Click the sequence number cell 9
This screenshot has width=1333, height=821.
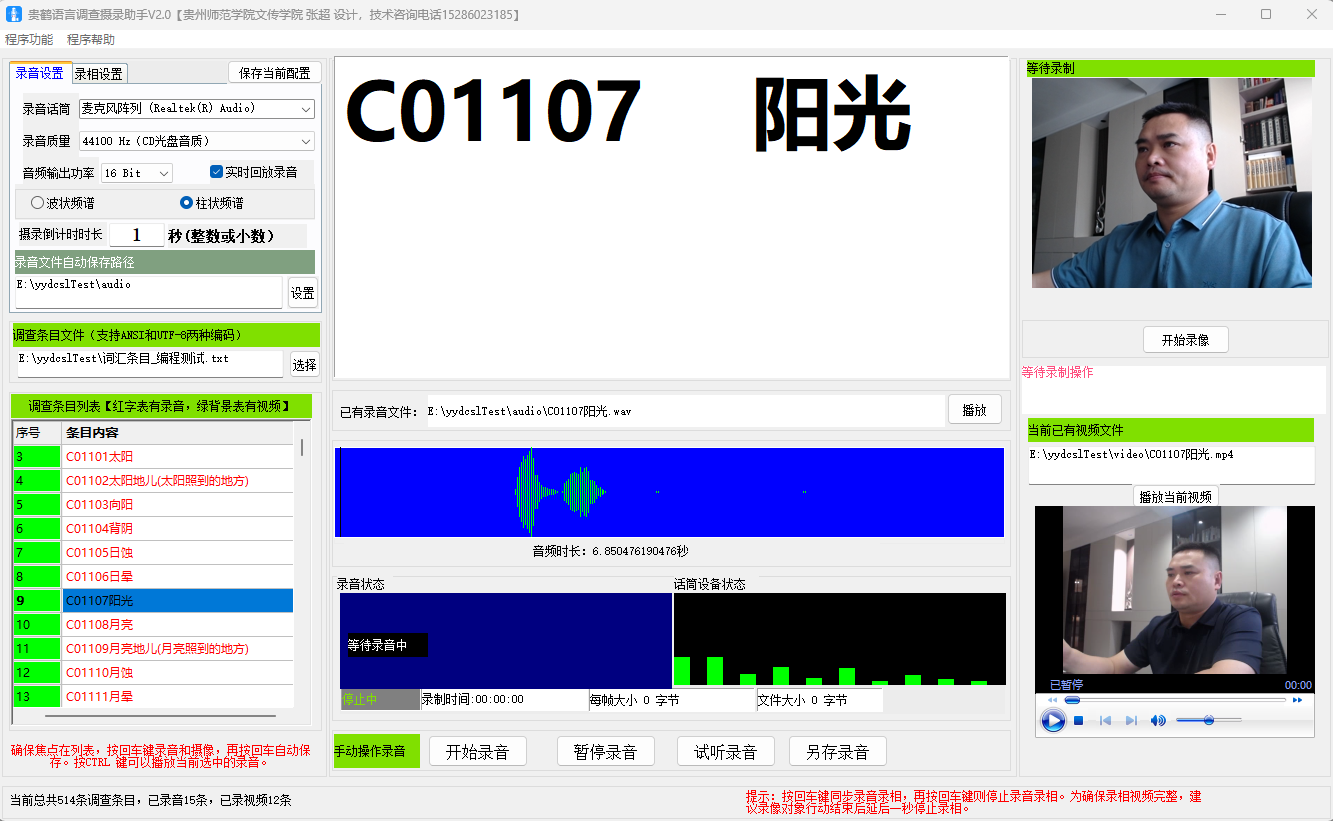tap(37, 601)
